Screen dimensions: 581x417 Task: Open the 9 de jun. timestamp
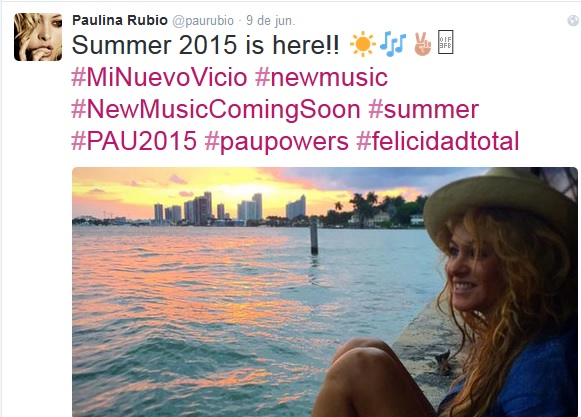[271, 20]
